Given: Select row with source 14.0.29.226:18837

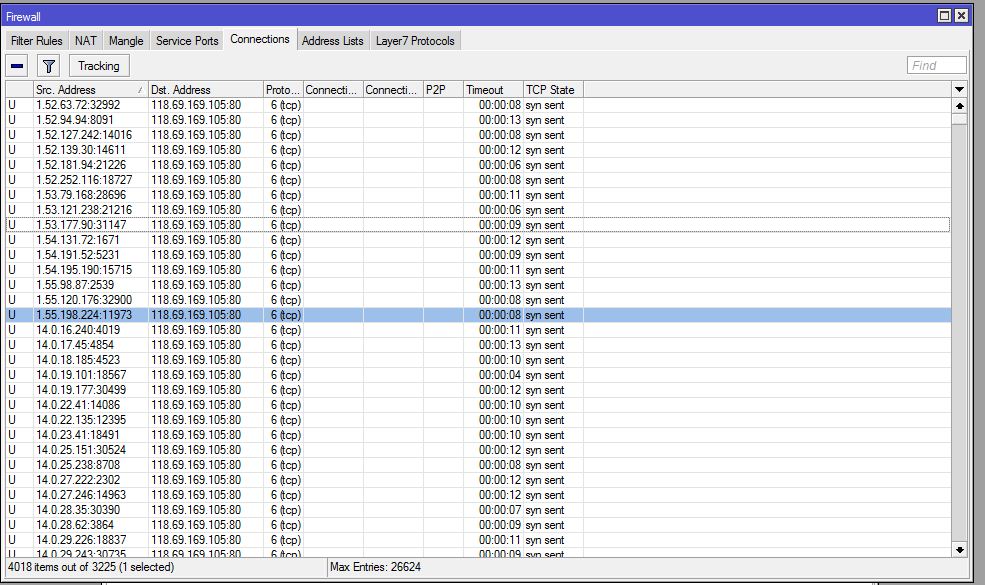Looking at the screenshot, I should (x=478, y=540).
